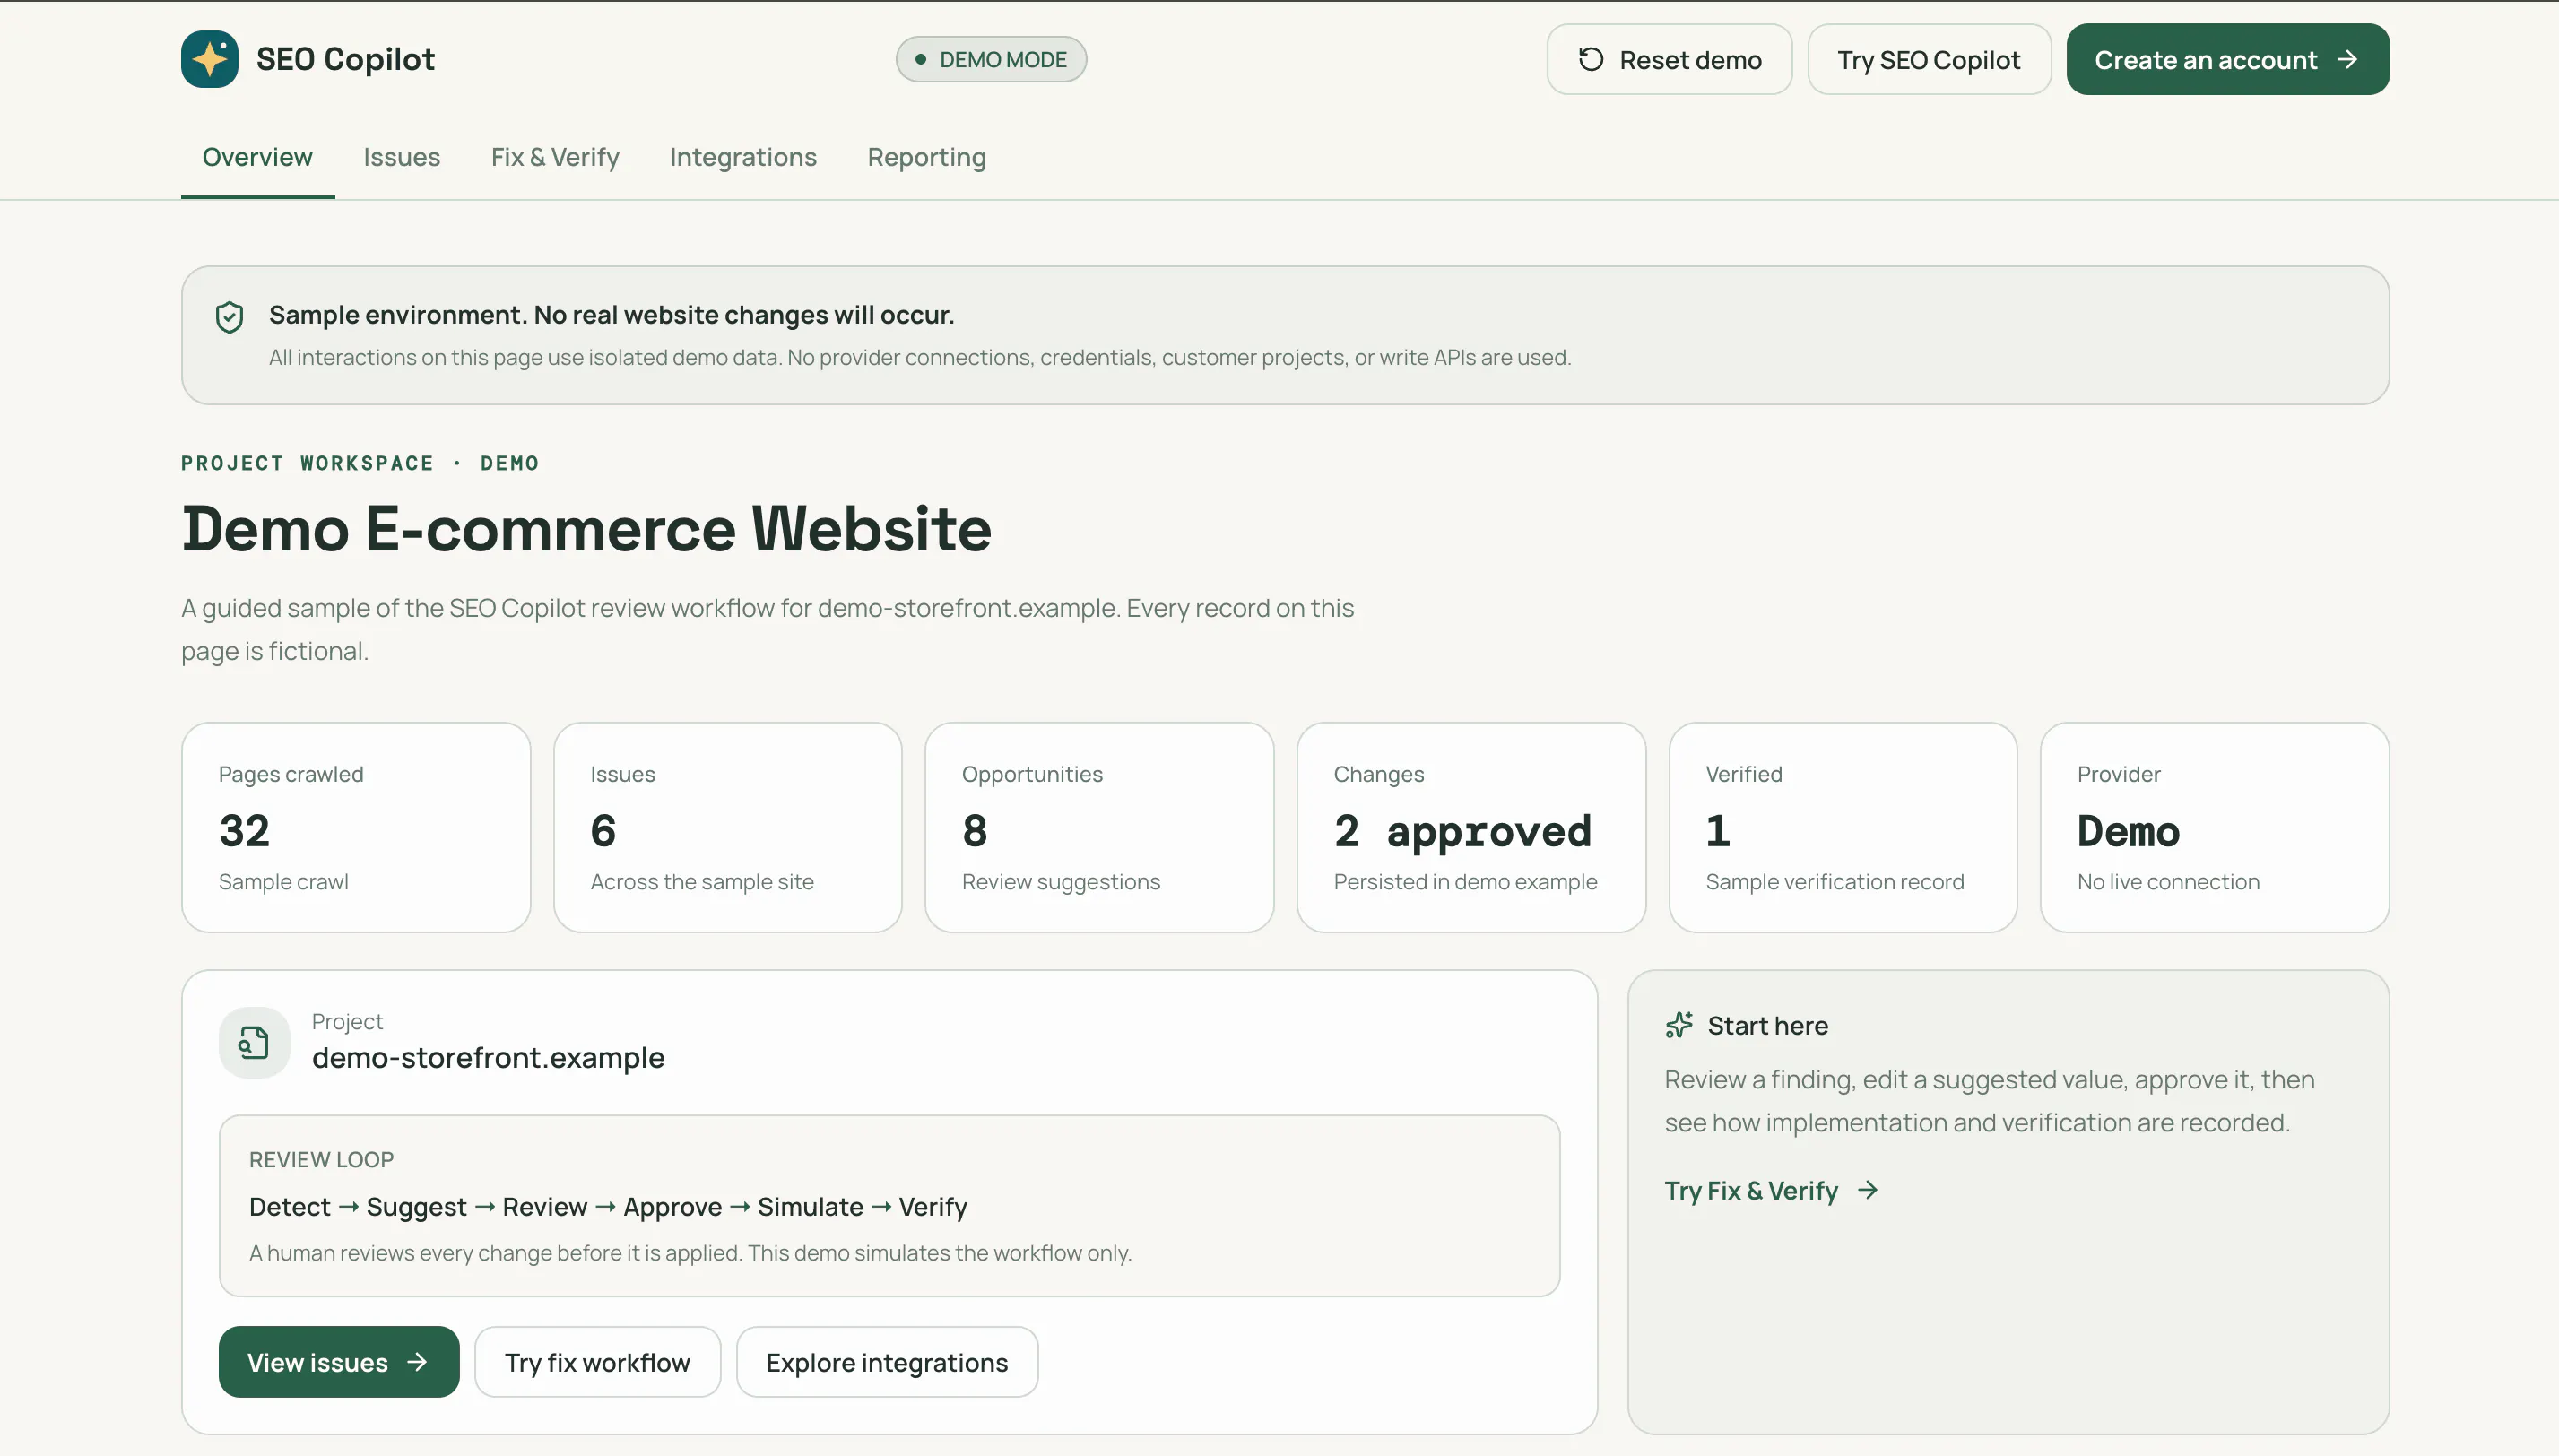The height and width of the screenshot is (1456, 2559).
Task: Click 'PROJECT WORKSPACE · DEMO' label
Action: [x=360, y=463]
